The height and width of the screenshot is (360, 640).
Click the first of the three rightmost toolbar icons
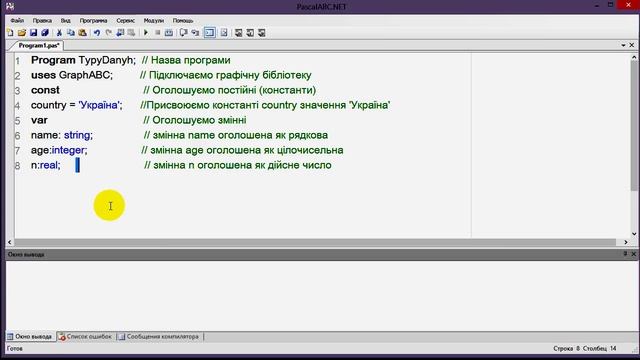tap(239, 33)
